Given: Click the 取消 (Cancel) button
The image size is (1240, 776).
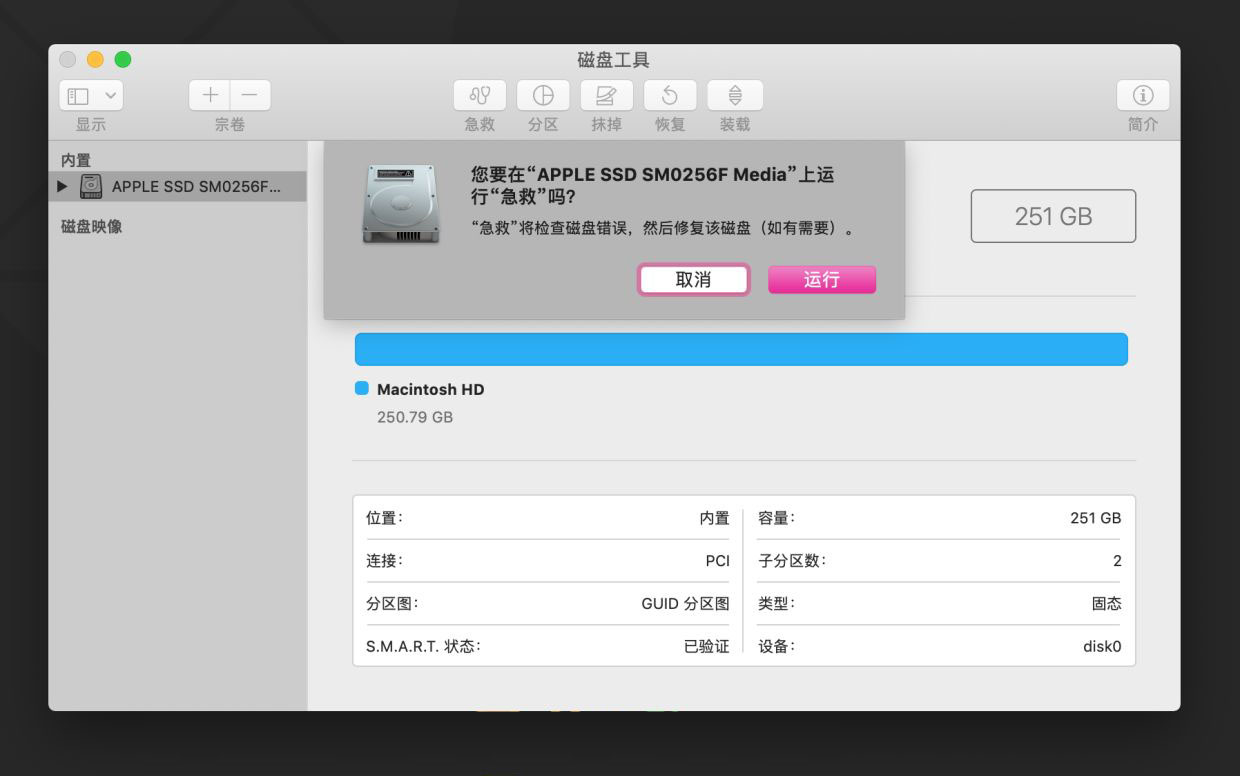Looking at the screenshot, I should (x=693, y=280).
